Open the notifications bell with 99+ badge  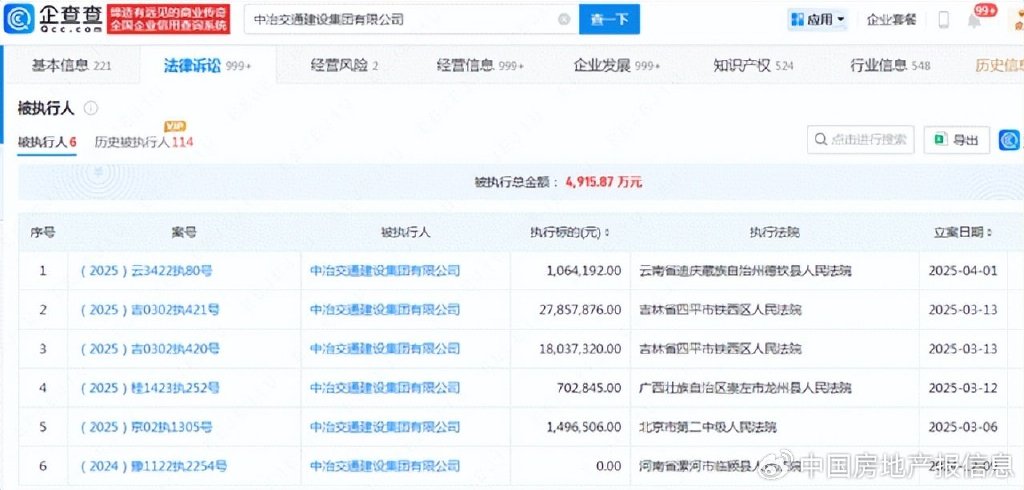tap(974, 20)
